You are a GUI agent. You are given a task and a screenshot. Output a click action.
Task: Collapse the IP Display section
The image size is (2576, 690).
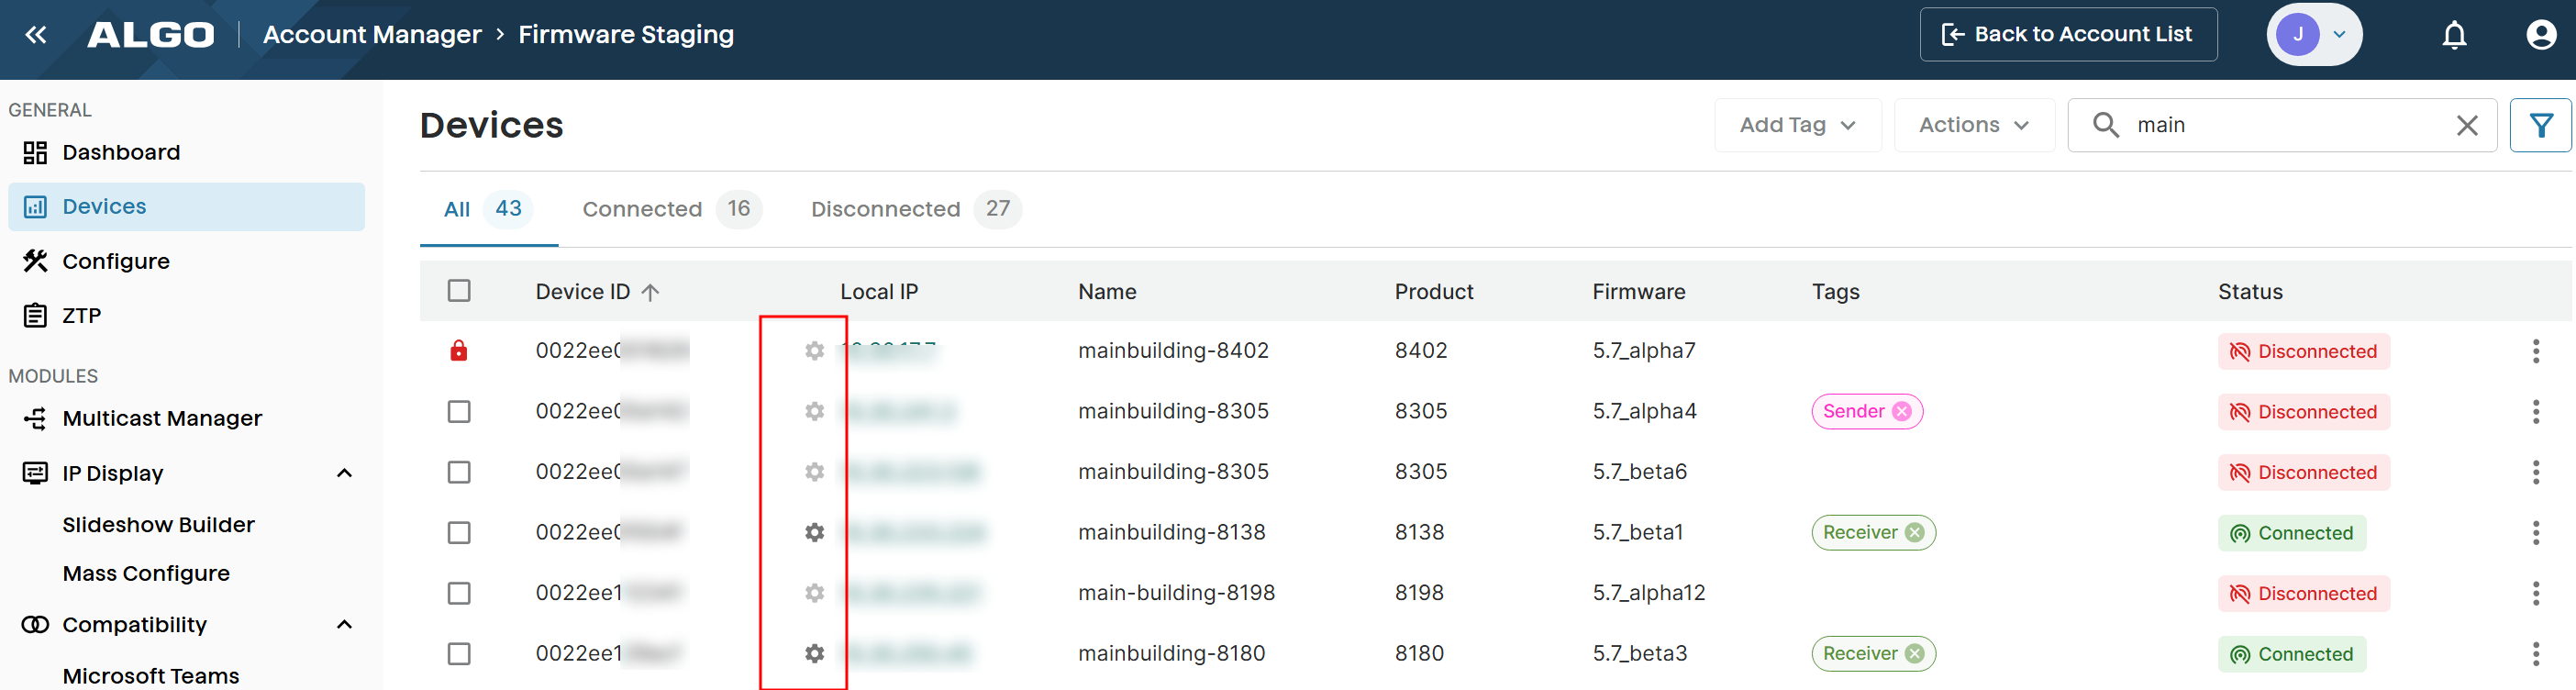pyautogui.click(x=344, y=473)
